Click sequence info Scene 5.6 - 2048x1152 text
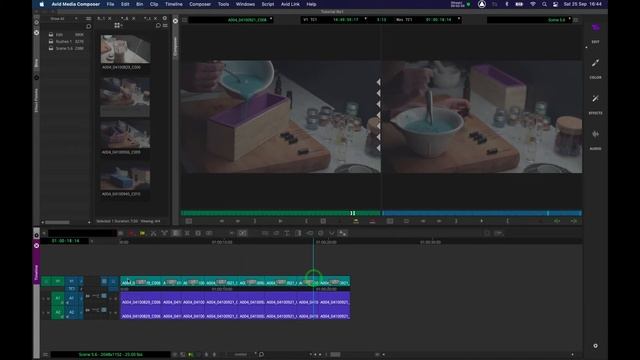 tap(110, 354)
